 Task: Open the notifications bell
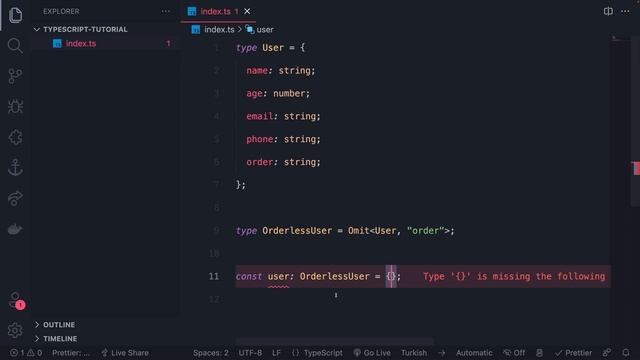coord(625,353)
